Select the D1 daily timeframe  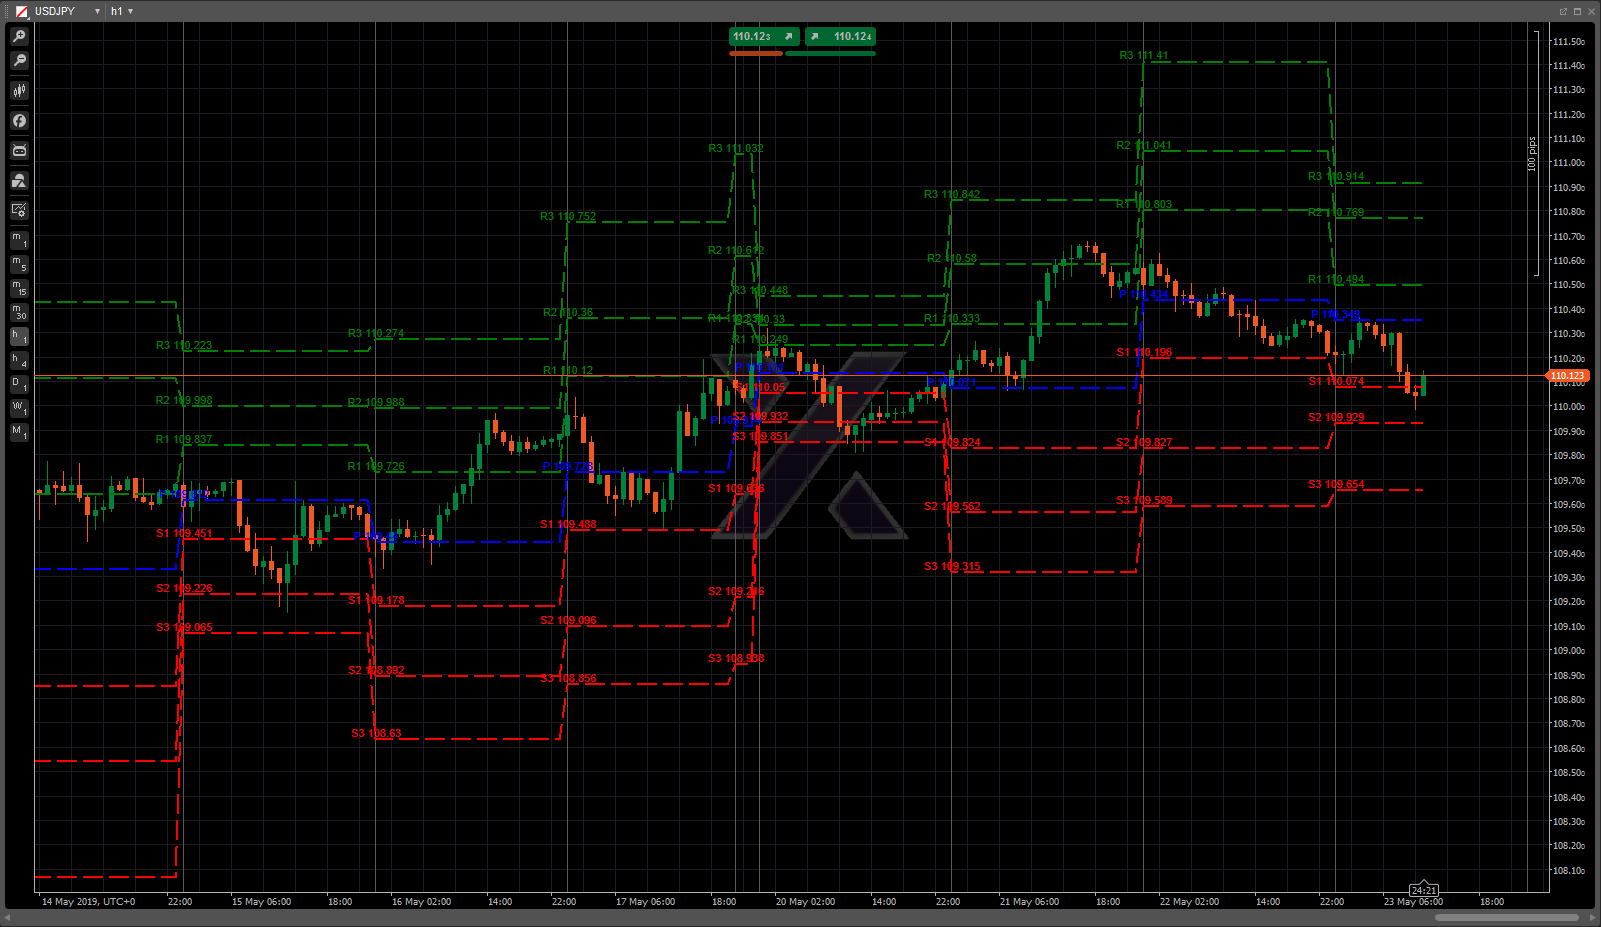(x=19, y=384)
